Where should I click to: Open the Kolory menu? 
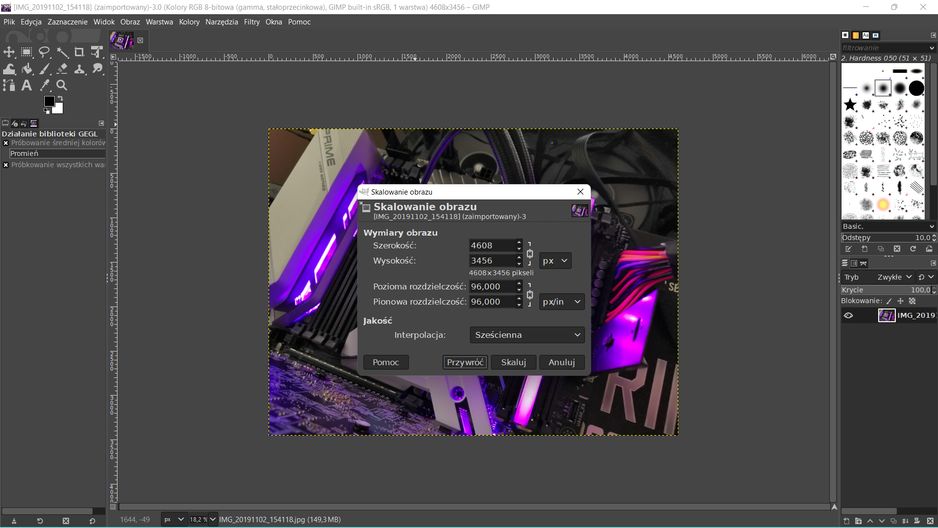189,22
